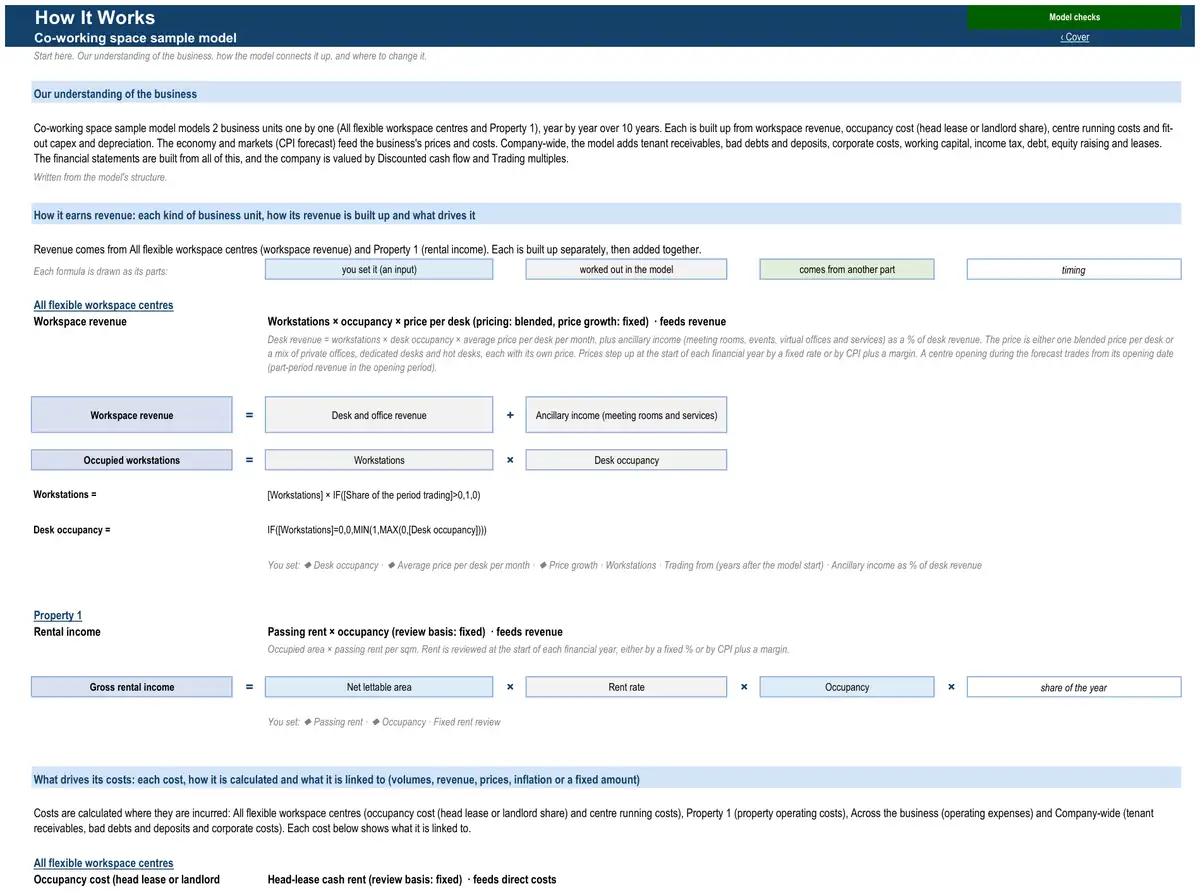The height and width of the screenshot is (891, 1200).
Task: Click 'Passing rent × occupancy (review basis: fixed)' text
Action: point(376,632)
